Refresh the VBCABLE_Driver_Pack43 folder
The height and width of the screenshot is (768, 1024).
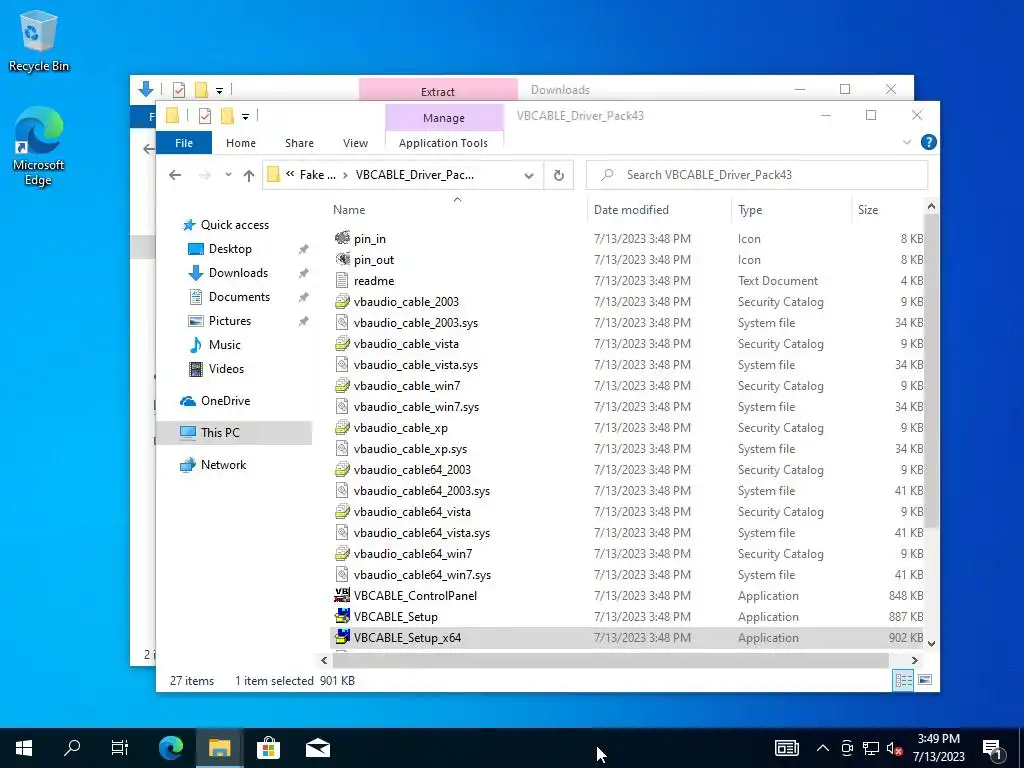pyautogui.click(x=558, y=175)
